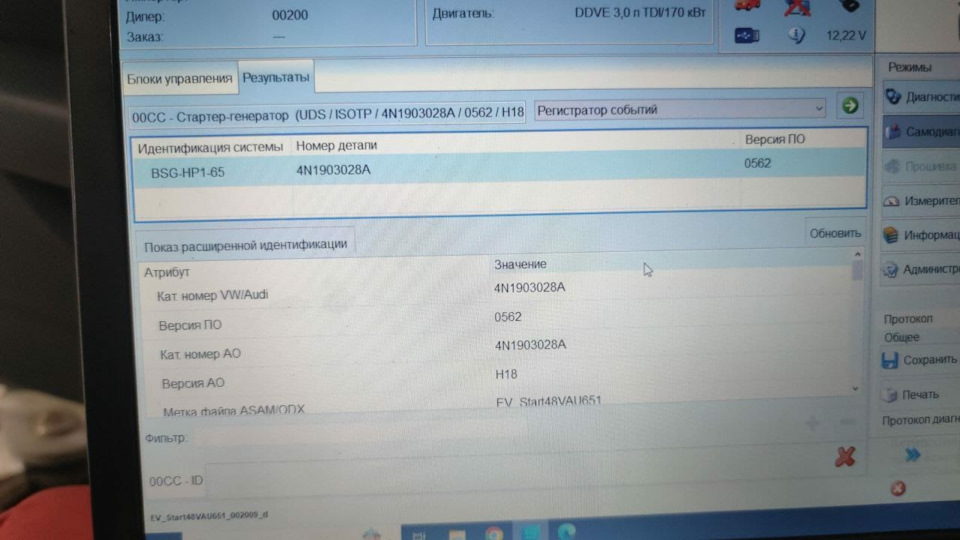Click the Информация books icon
960x540 pixels.
click(891, 234)
